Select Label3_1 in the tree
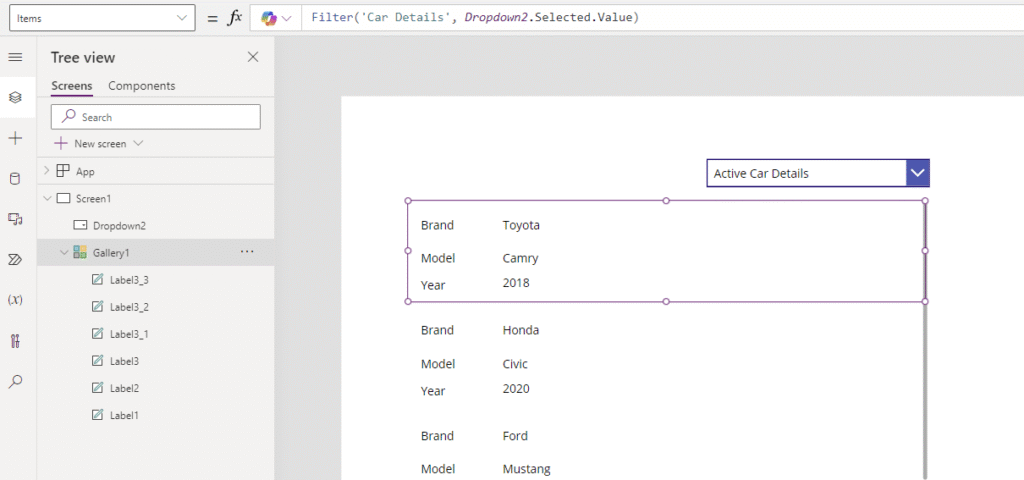Screen dimensions: 1024x480 click(x=129, y=334)
